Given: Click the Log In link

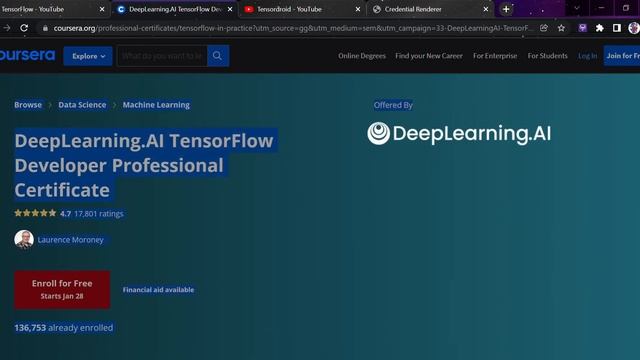Looking at the screenshot, I should [x=587, y=56].
